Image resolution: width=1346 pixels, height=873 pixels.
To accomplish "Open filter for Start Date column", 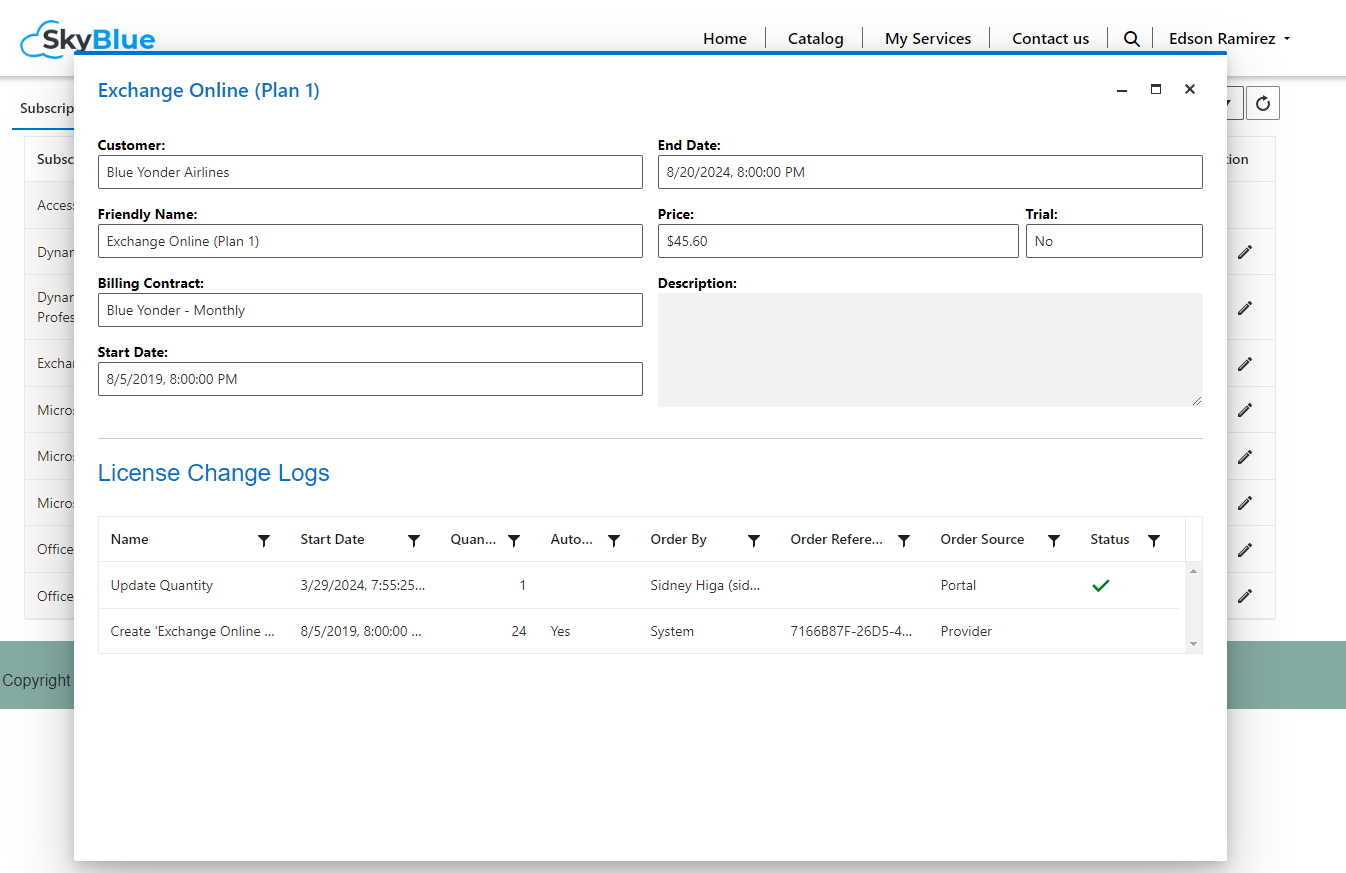I will tap(414, 540).
